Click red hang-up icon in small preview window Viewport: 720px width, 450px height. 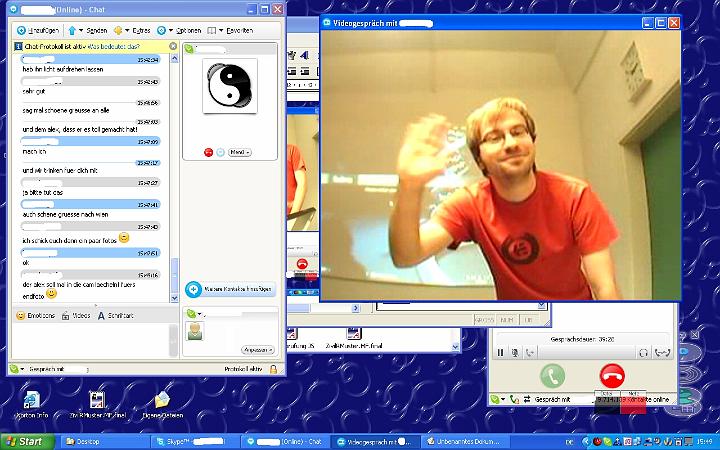[302, 264]
